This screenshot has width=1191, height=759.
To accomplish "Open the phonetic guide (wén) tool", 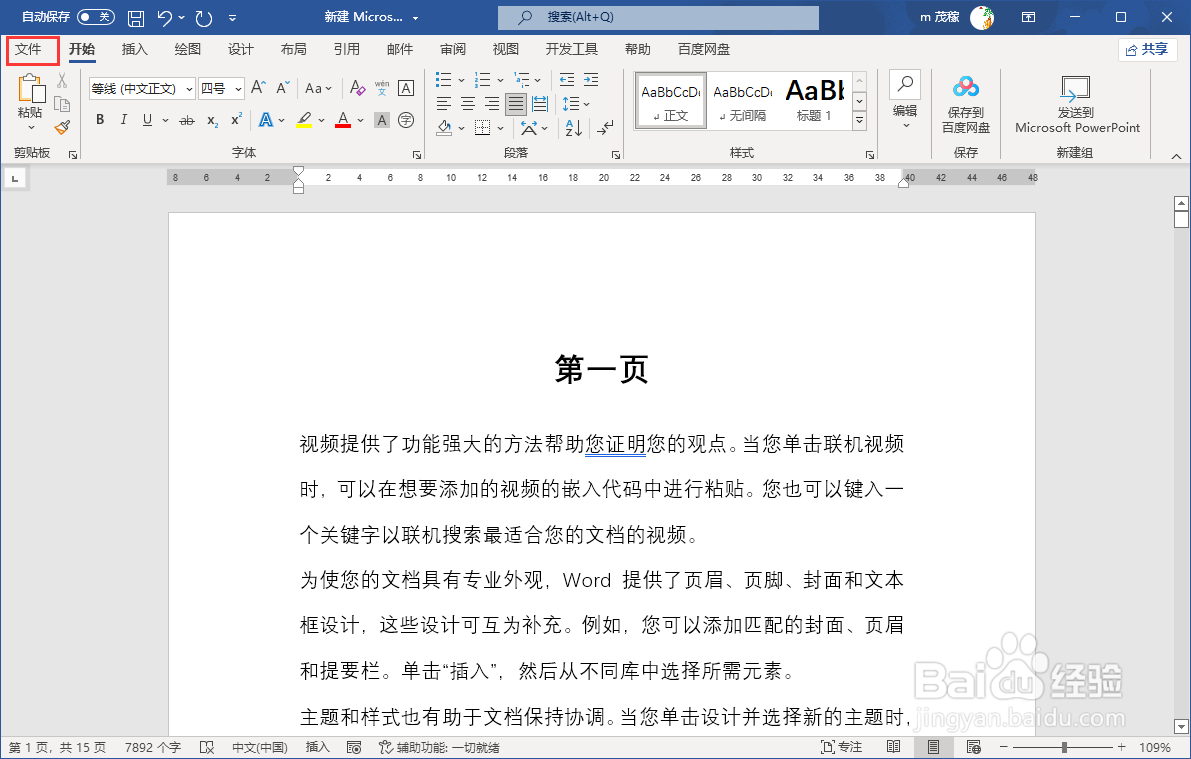I will coord(381,88).
